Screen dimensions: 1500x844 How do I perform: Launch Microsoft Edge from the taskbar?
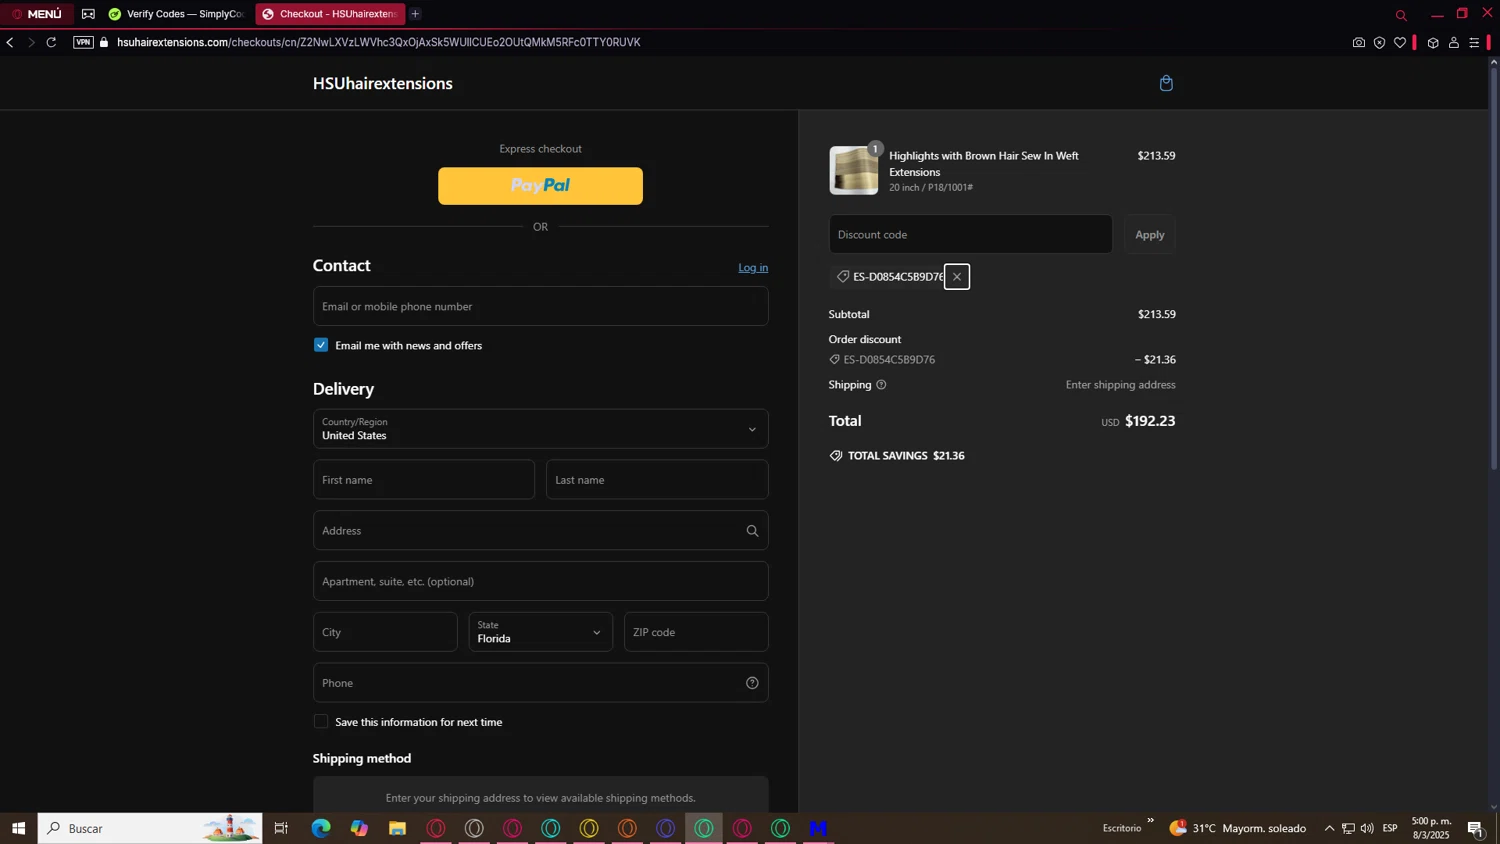click(x=320, y=828)
